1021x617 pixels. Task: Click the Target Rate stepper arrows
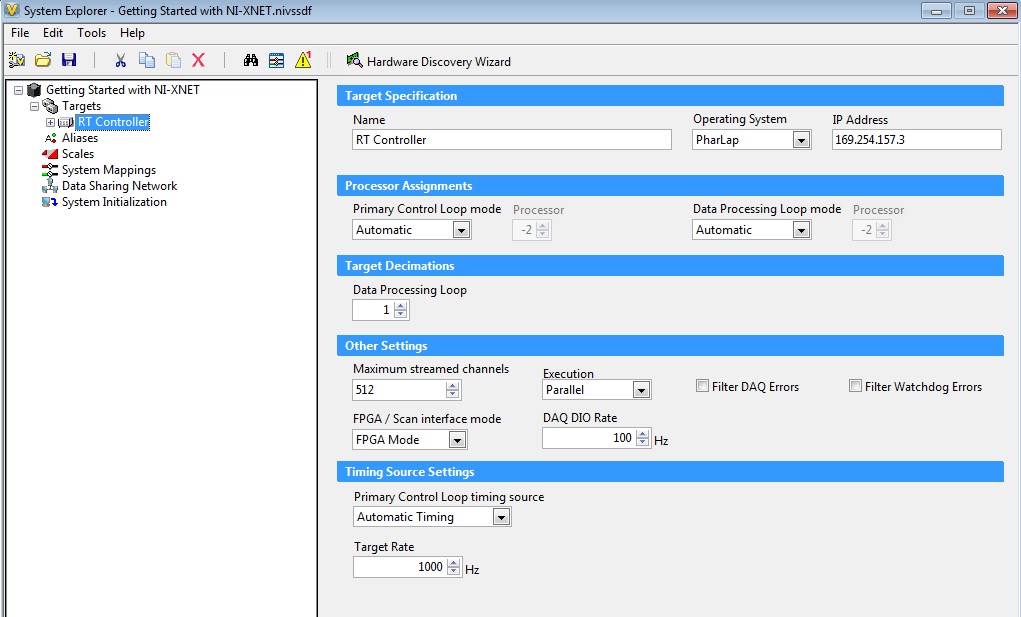click(454, 567)
